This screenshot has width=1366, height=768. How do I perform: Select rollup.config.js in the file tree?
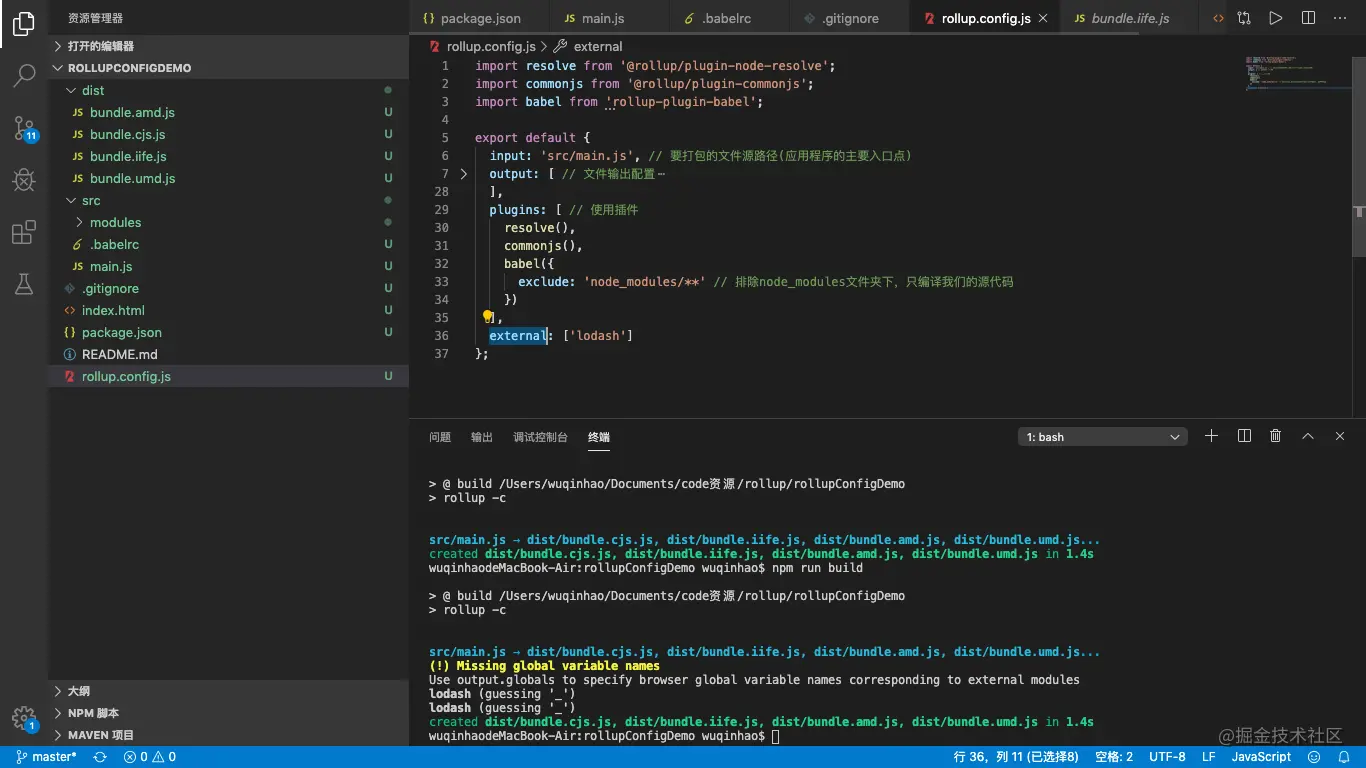(x=228, y=376)
